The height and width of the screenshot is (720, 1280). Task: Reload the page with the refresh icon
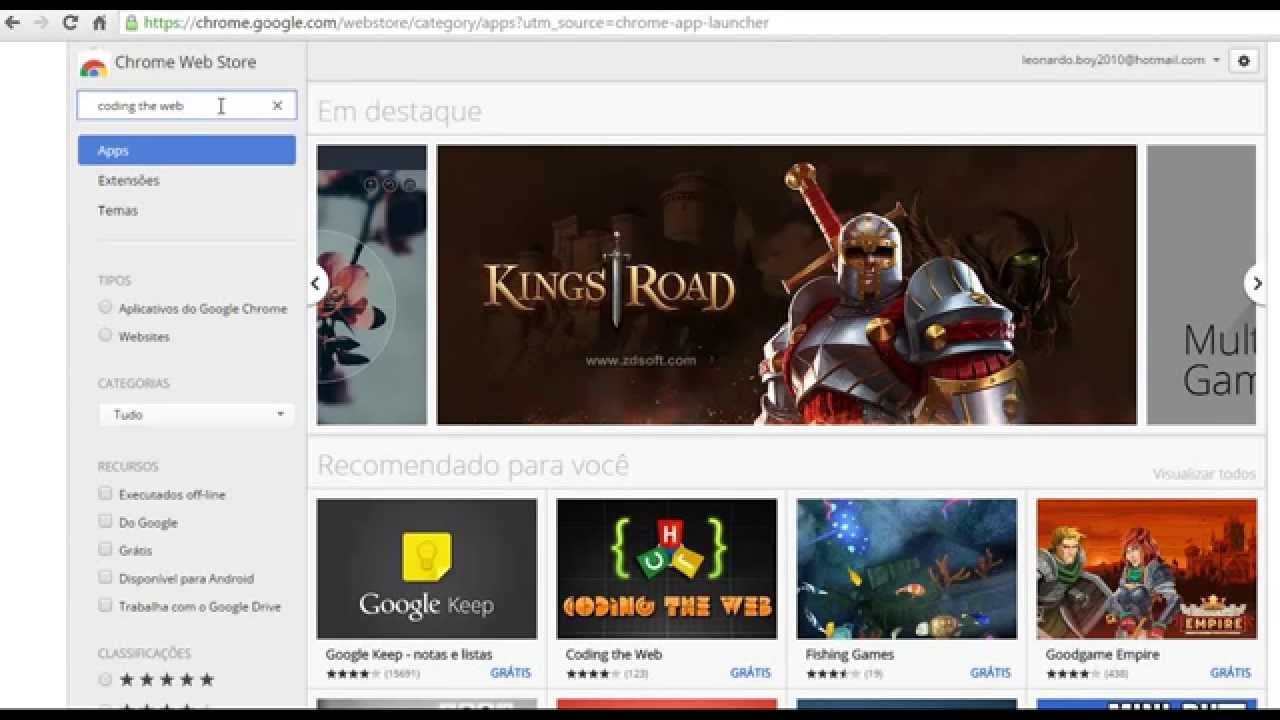(x=70, y=22)
